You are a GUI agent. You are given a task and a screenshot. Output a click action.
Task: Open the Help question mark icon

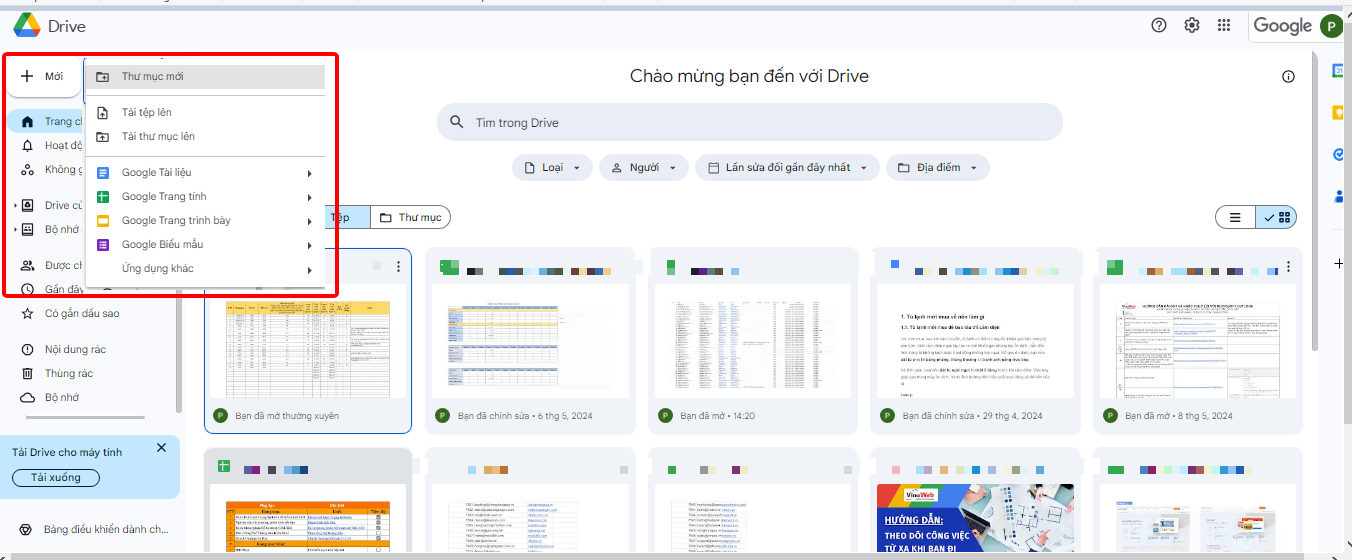[x=1159, y=26]
